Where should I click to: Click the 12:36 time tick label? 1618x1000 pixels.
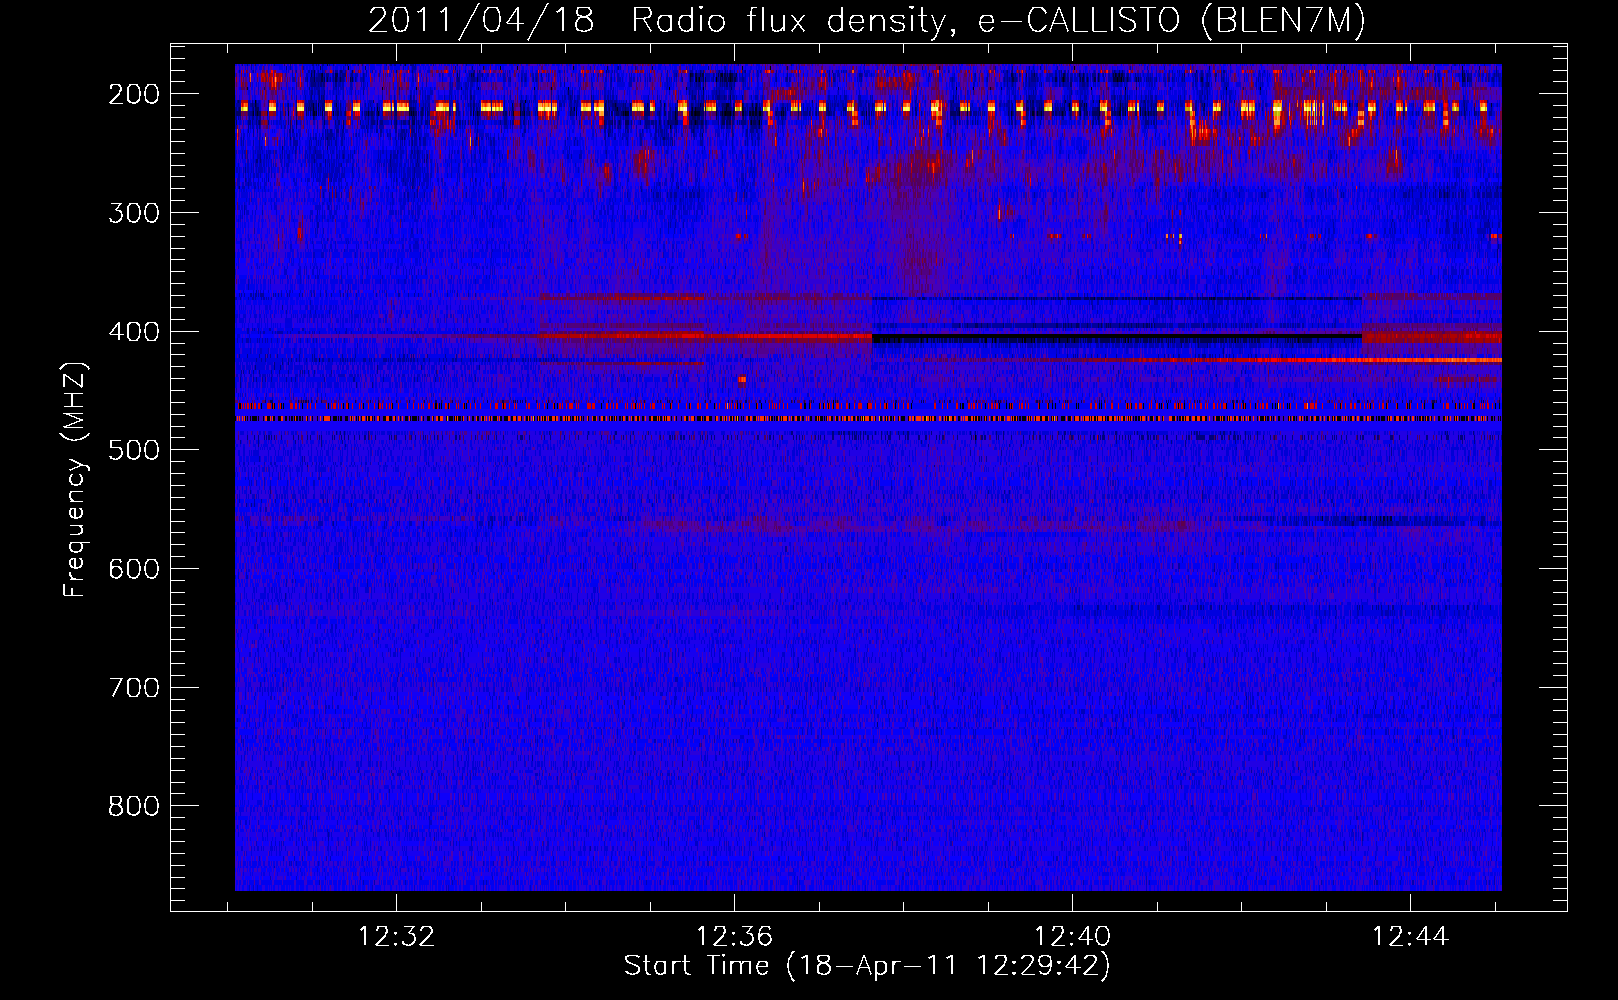coord(735,937)
